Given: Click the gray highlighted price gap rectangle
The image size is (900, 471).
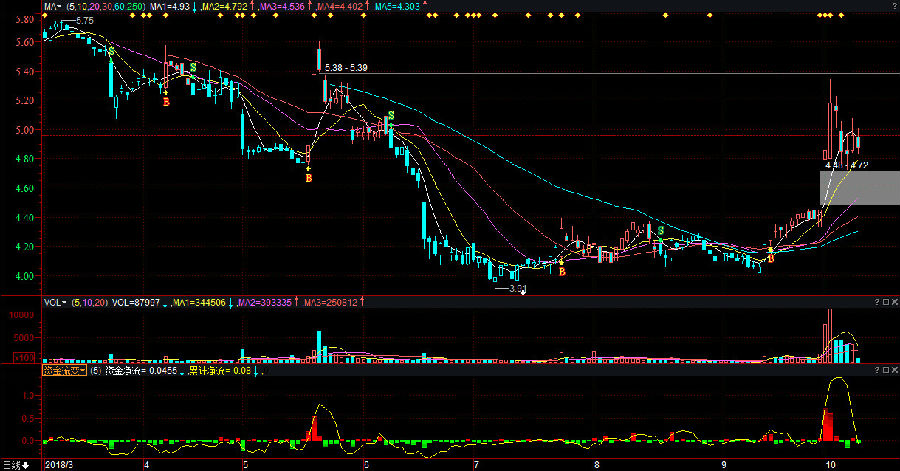Looking at the screenshot, I should [859, 188].
